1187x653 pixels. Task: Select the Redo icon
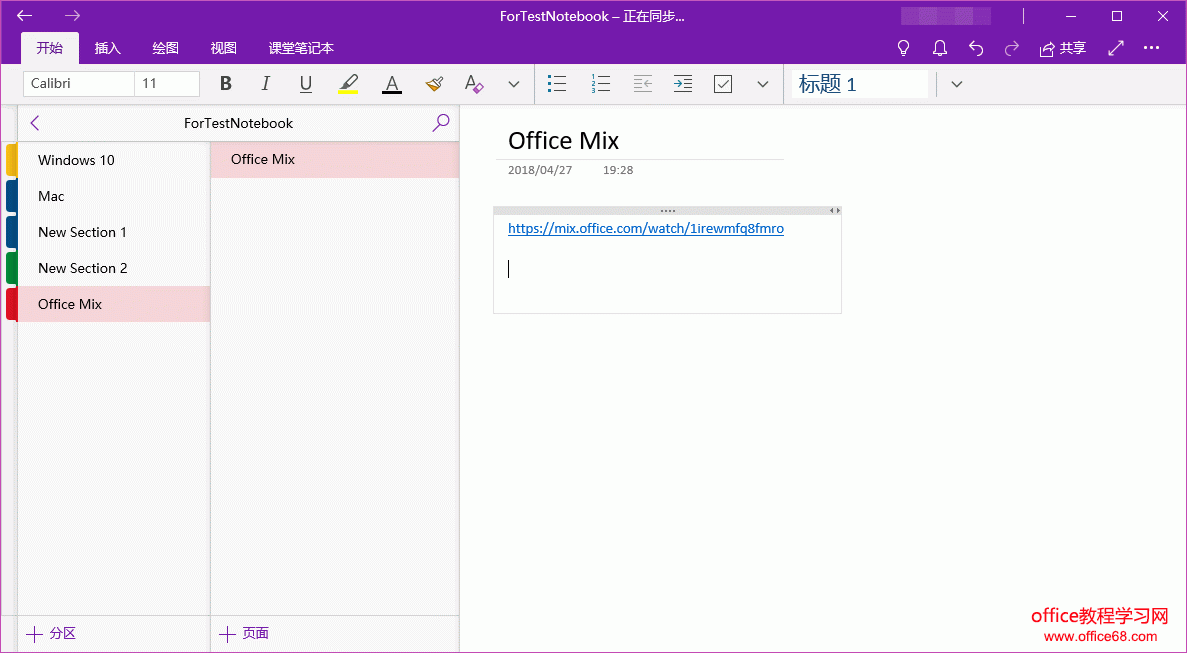(1011, 47)
